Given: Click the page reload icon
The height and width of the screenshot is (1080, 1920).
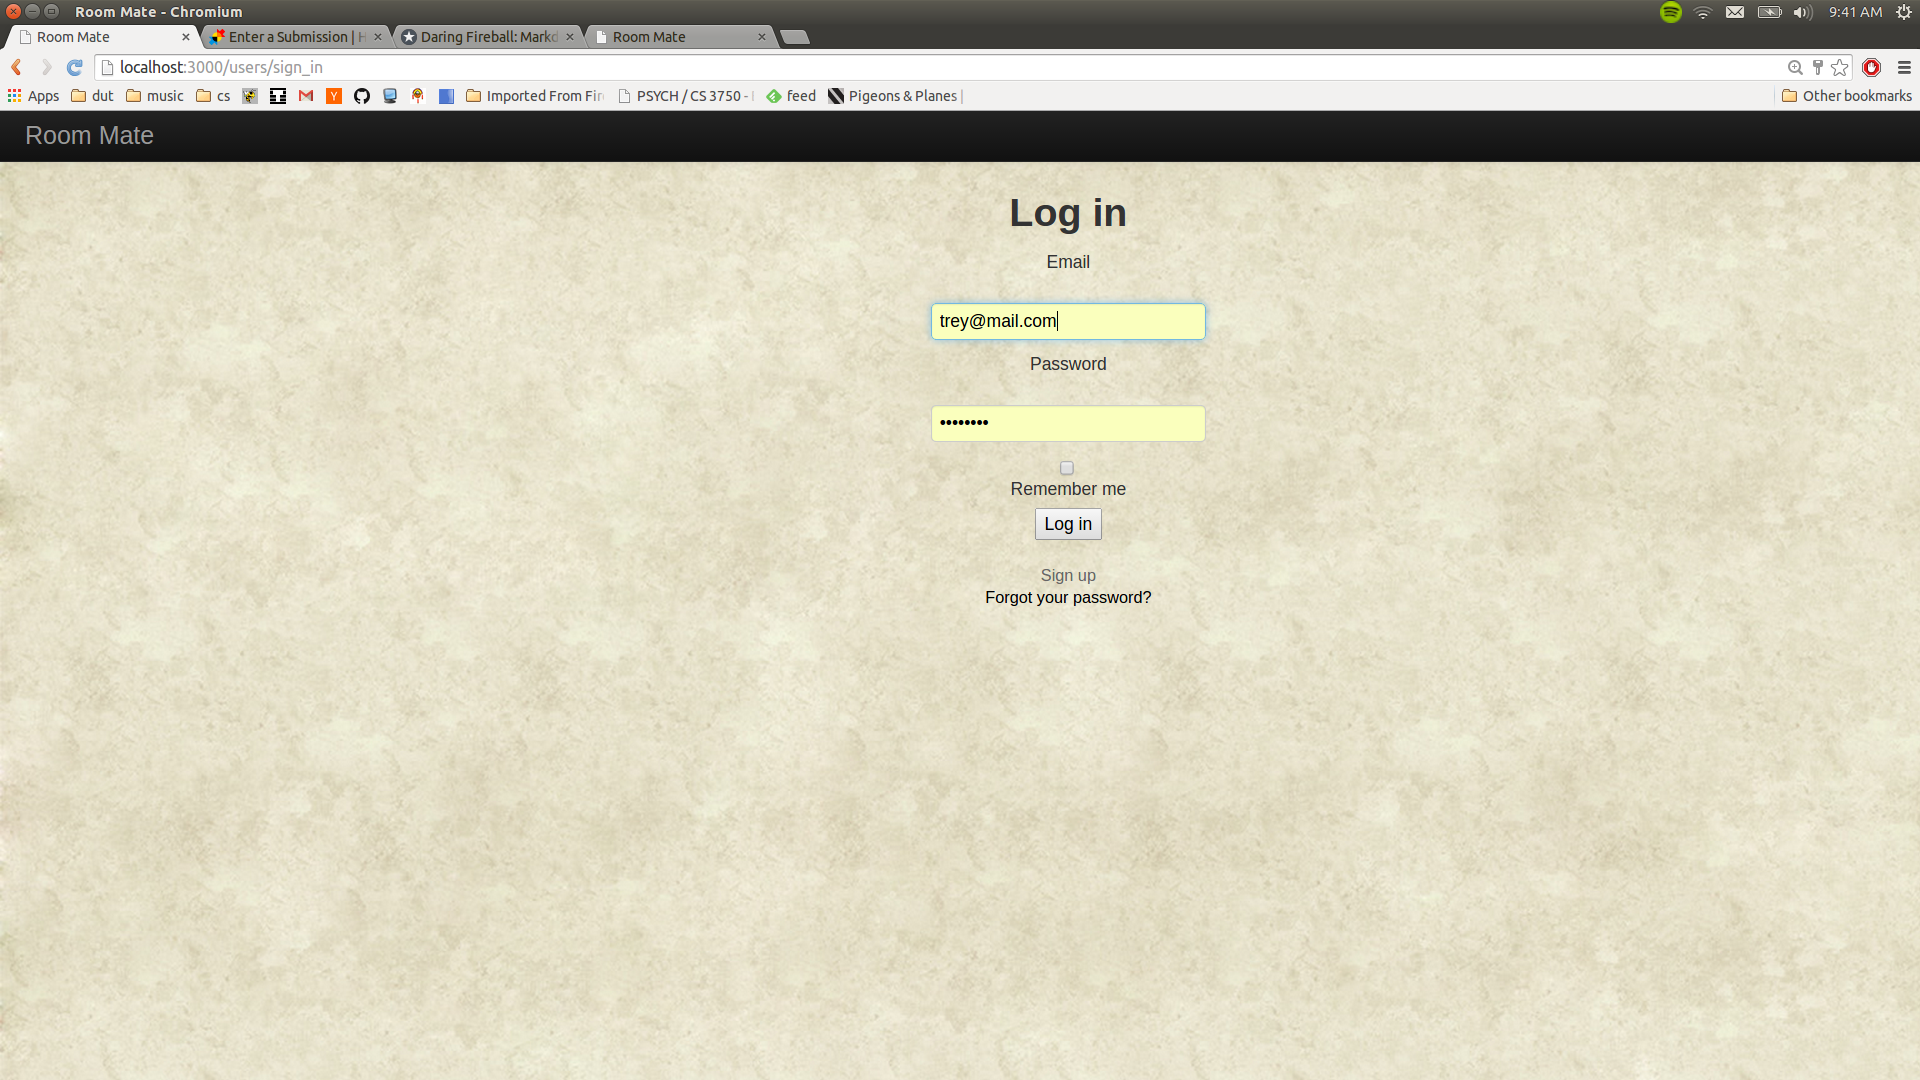Looking at the screenshot, I should pos(74,67).
